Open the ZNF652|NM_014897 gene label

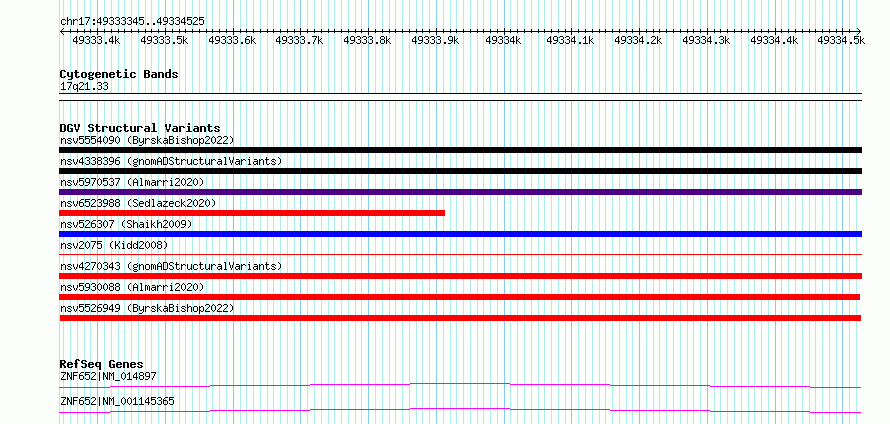[x=108, y=376]
